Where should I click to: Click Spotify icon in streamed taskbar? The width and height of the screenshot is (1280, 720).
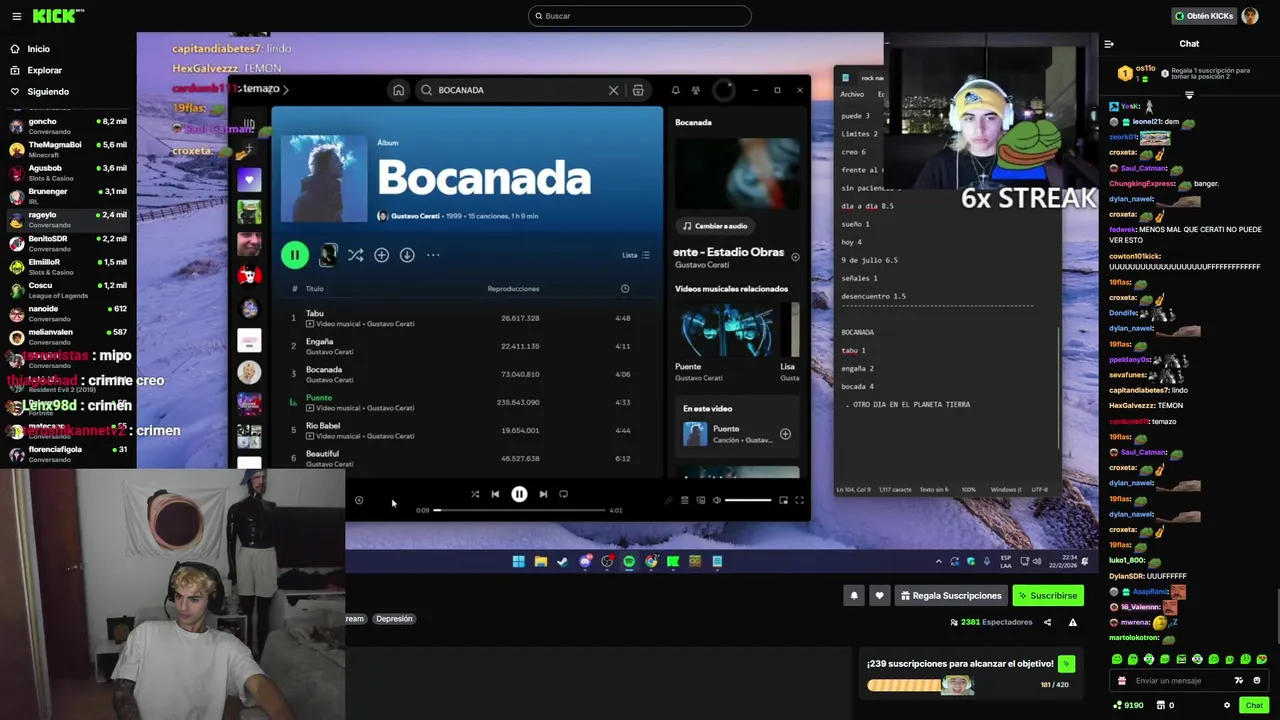(629, 562)
